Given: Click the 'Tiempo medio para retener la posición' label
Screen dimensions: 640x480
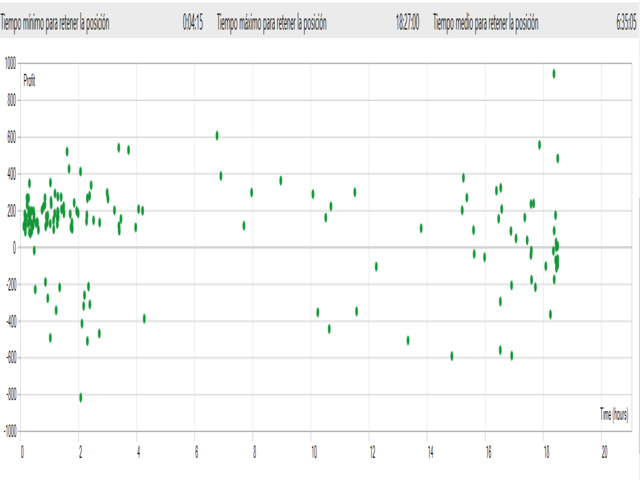Looking at the screenshot, I should coord(485,21).
